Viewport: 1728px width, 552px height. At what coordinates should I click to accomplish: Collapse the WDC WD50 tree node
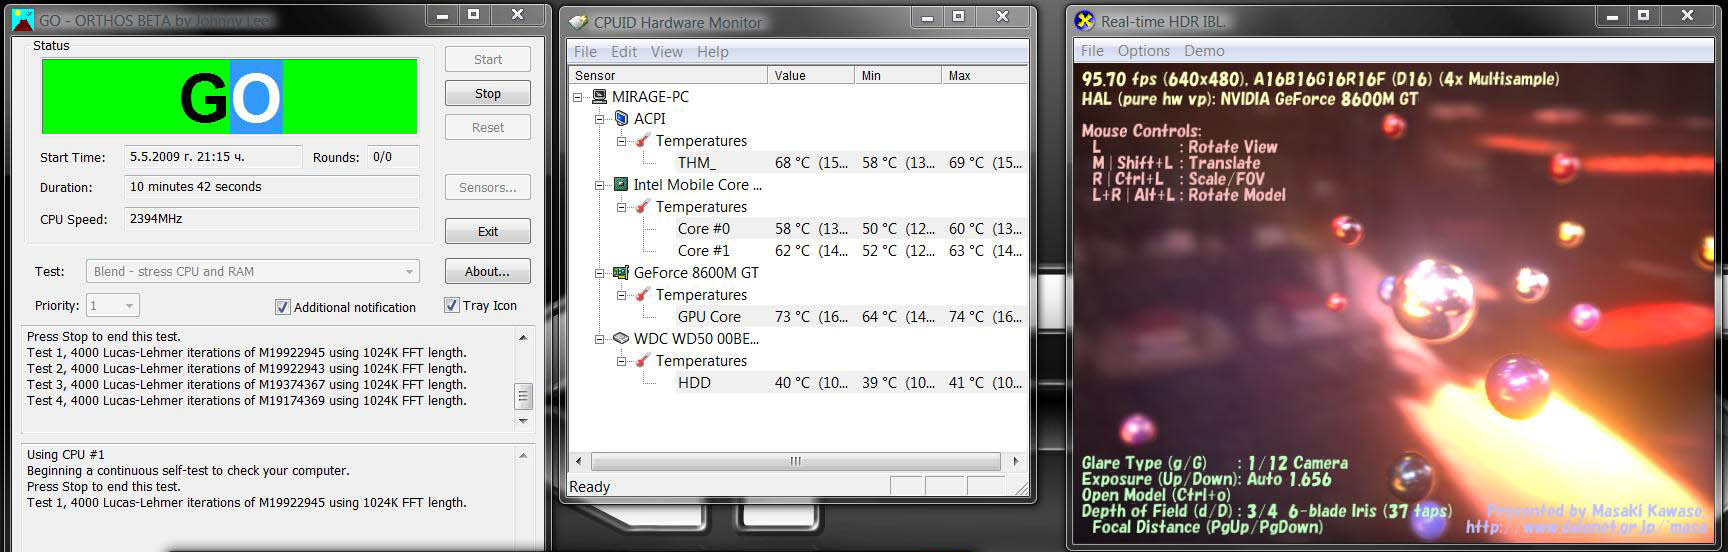[x=600, y=339]
